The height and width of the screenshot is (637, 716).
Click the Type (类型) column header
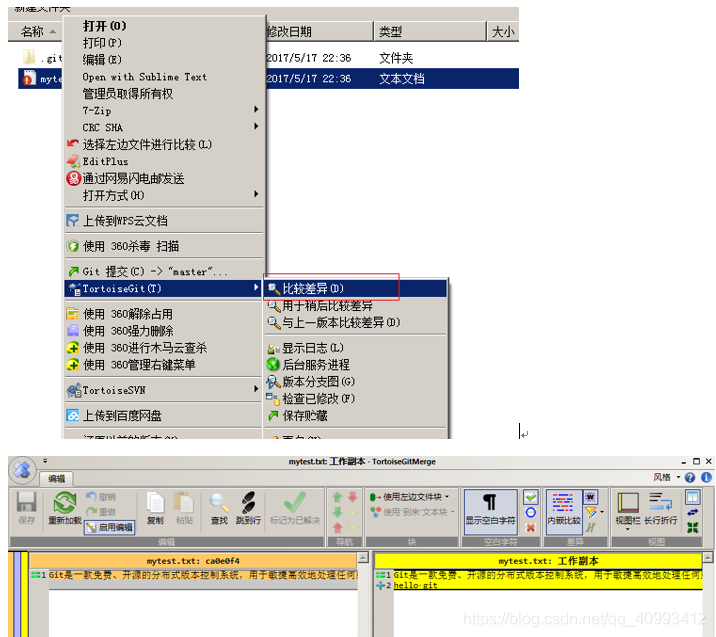(x=430, y=32)
